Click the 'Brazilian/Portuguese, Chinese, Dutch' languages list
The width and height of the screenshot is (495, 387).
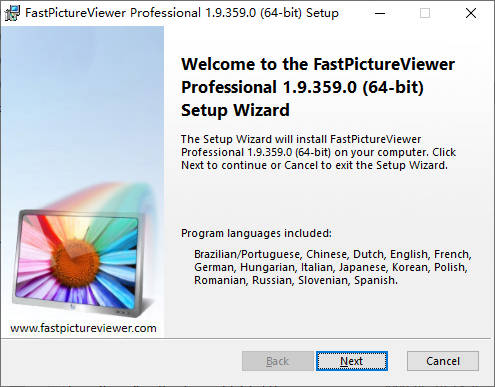[x=333, y=267]
